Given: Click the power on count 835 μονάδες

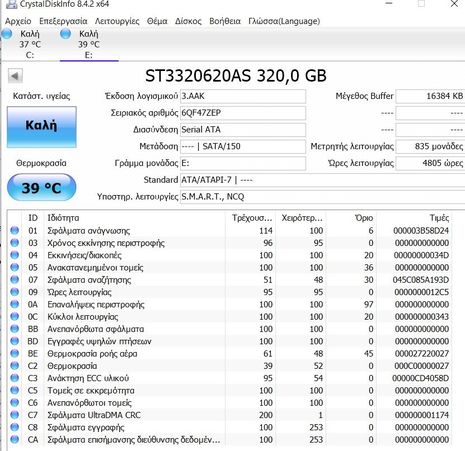Looking at the screenshot, I should click(x=430, y=146).
